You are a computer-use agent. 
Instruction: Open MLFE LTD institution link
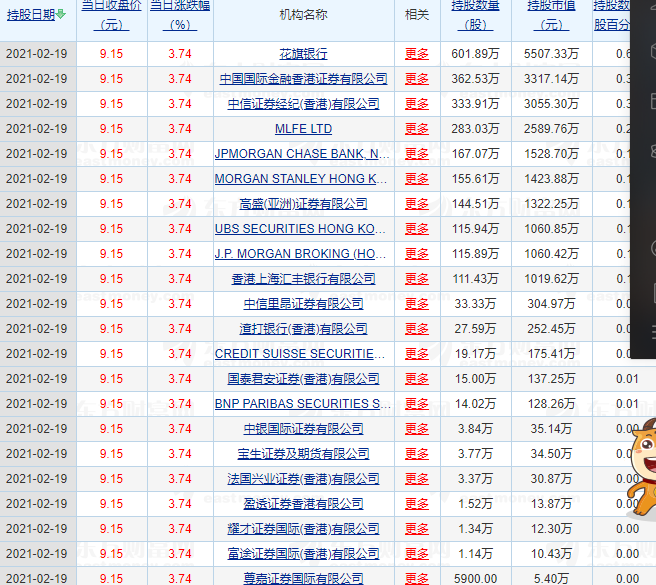point(303,129)
